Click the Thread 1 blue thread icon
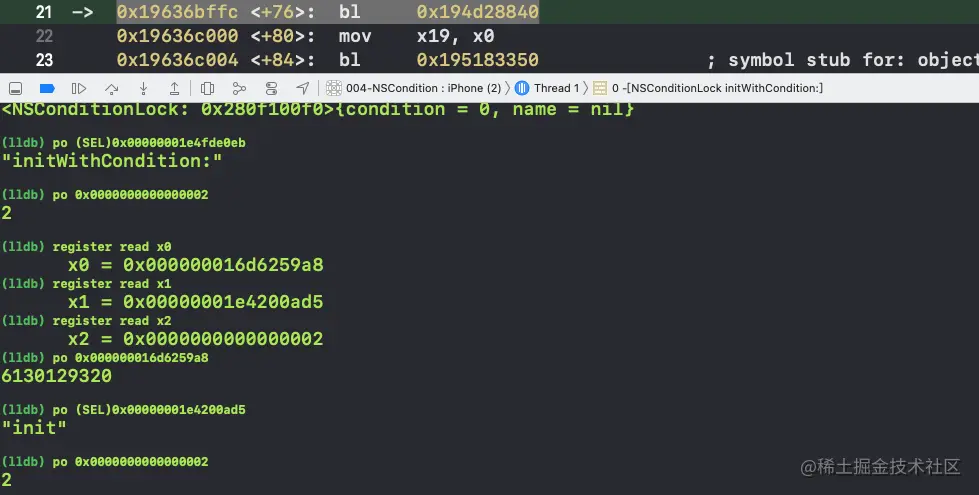The height and width of the screenshot is (495, 979). coord(522,88)
